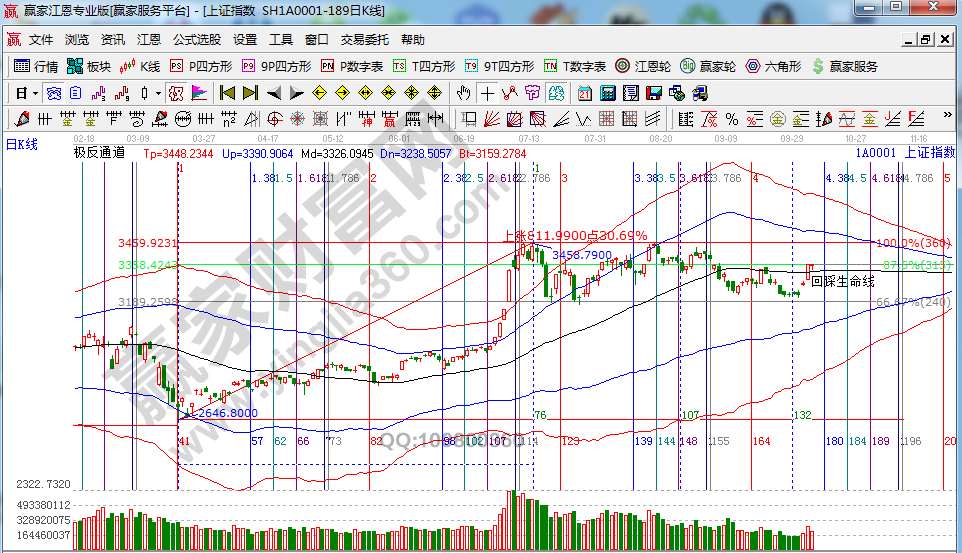This screenshot has width=962, height=553.
Task: Click the save floppy disk icon
Action: [654, 93]
